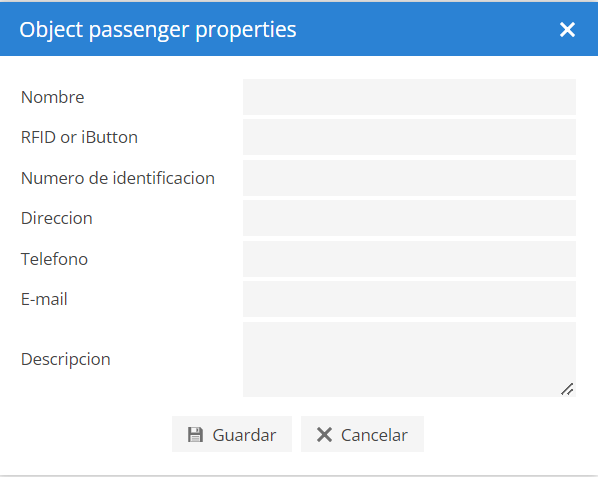Click inside the Descripcion text area
This screenshot has width=598, height=477.
(409, 359)
